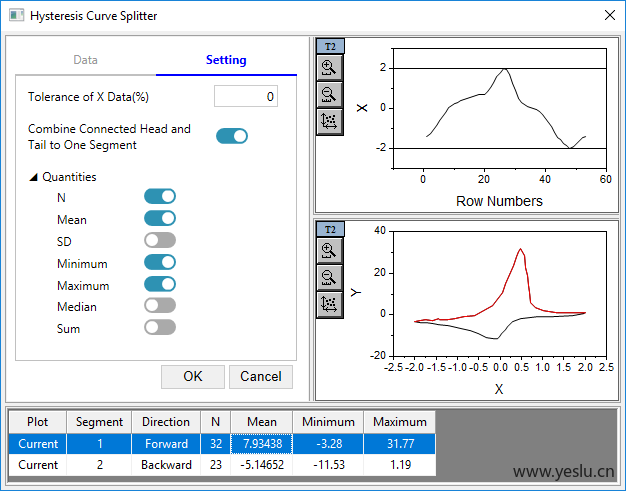Click the Tolerance of X Data(%) label

[88, 97]
